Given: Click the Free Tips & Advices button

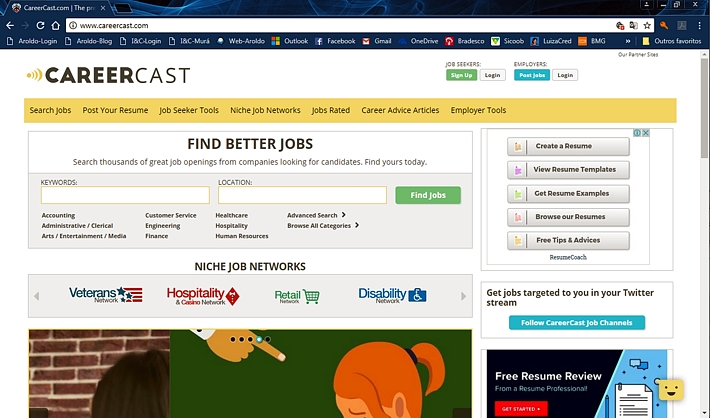Looking at the screenshot, I should pos(568,240).
